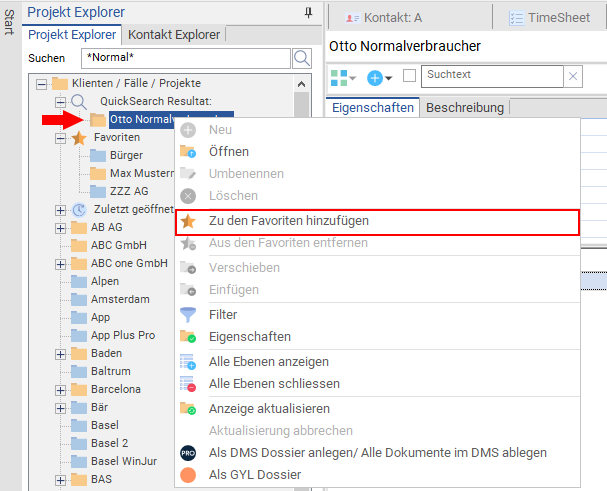Click the Öffnen folder icon

[188, 151]
